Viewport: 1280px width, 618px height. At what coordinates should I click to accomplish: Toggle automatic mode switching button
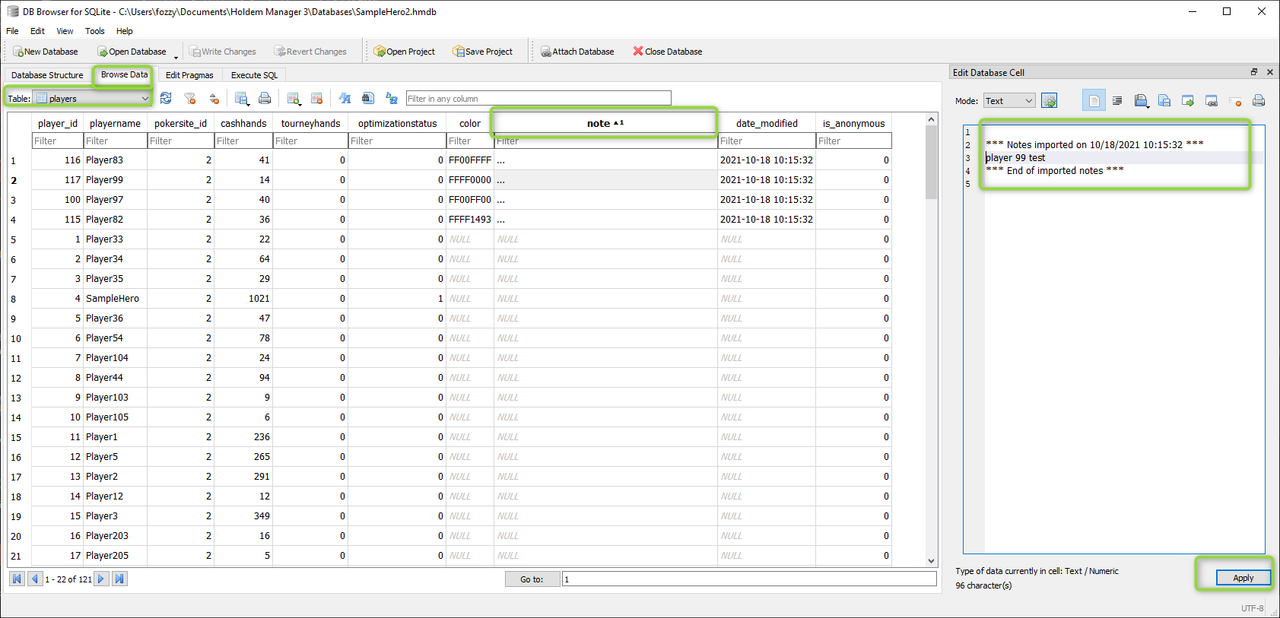pyautogui.click(x=1049, y=101)
